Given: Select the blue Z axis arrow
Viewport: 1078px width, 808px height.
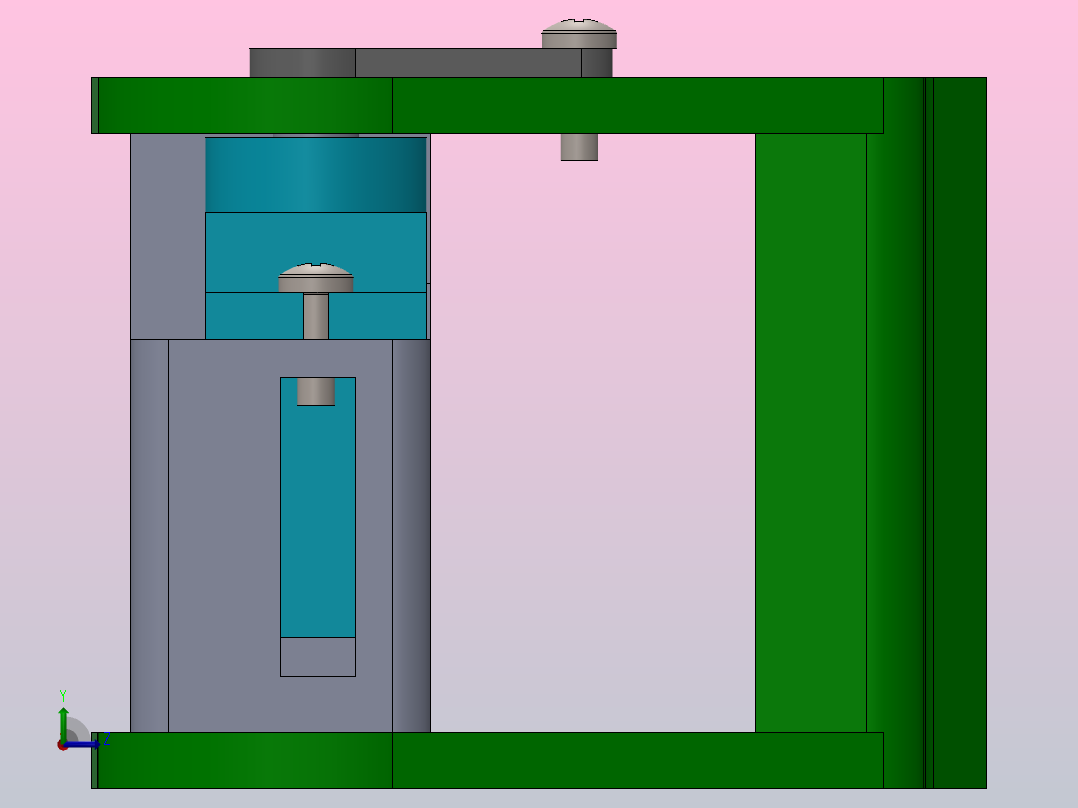Looking at the screenshot, I should 82,744.
